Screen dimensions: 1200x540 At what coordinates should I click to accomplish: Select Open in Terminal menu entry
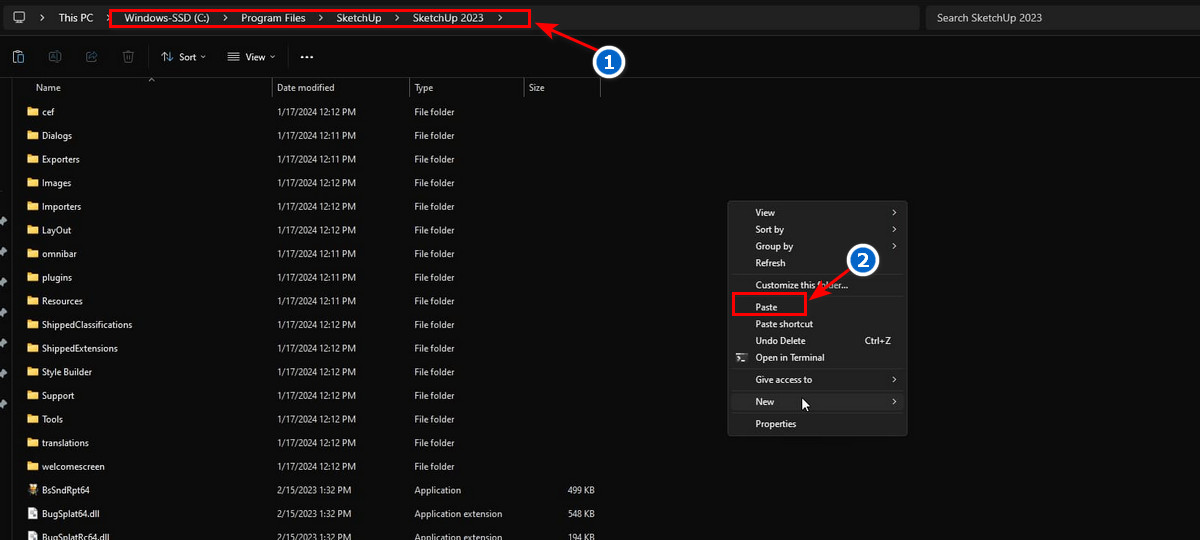(790, 358)
